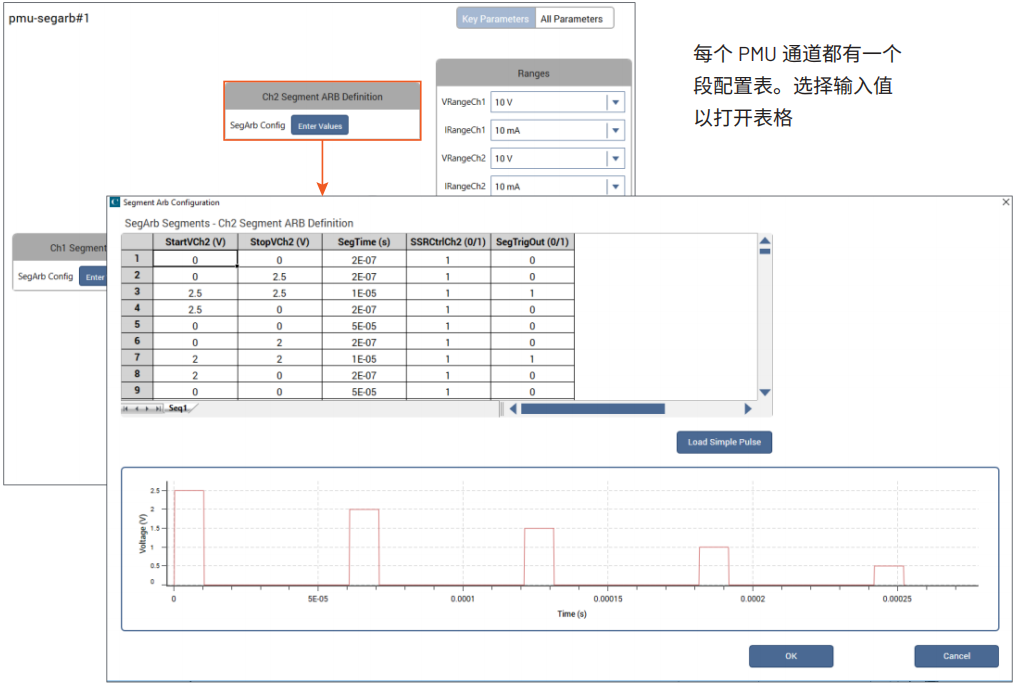
Task: Select row header 1
Action: pos(137,259)
